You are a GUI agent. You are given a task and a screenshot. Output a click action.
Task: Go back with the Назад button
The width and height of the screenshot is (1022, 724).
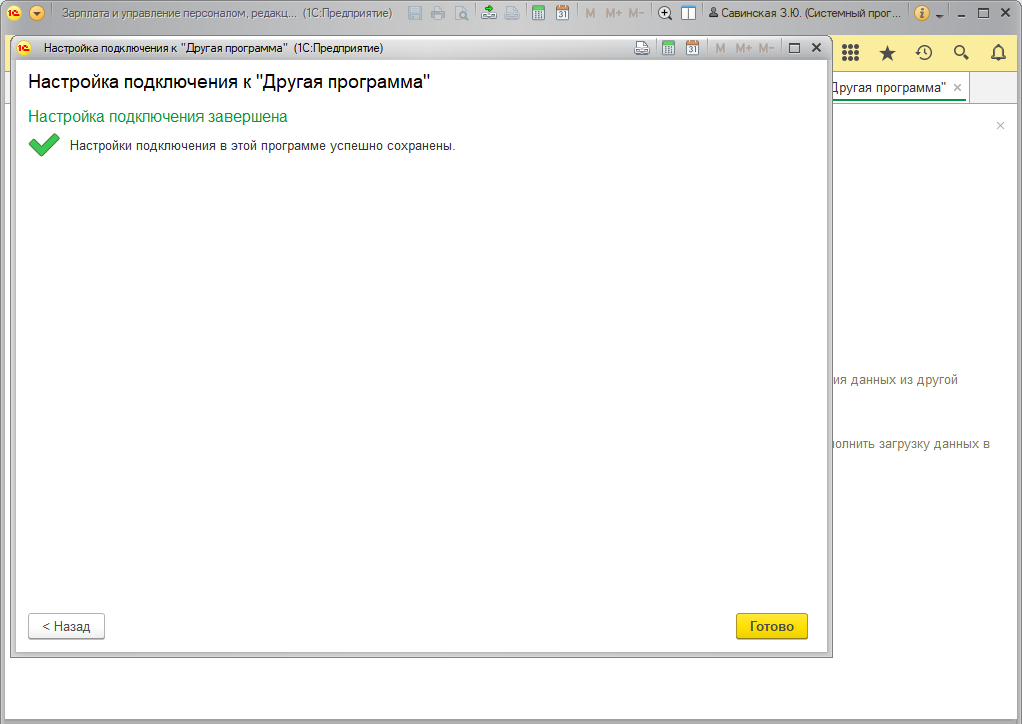[66, 626]
